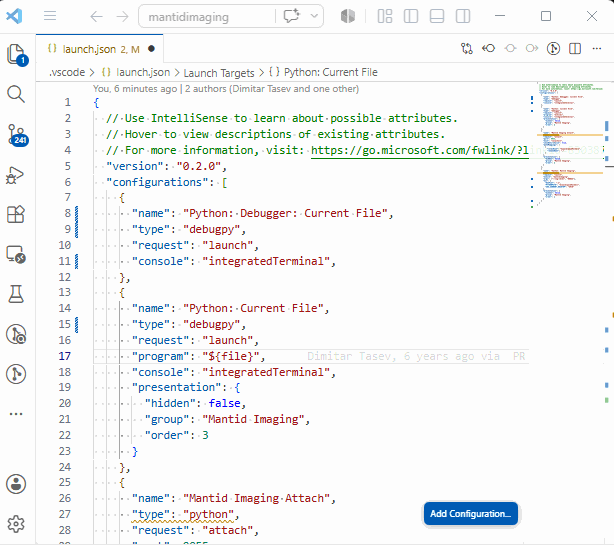Click "Python: Debugger: Current File" name value

click(x=285, y=213)
